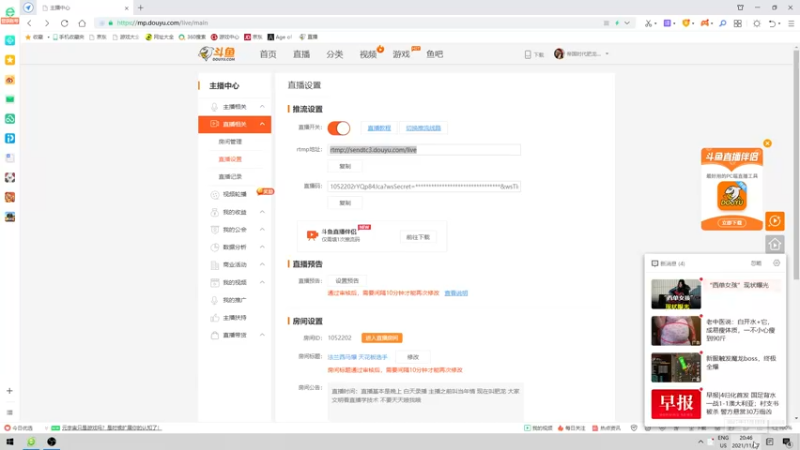The width and height of the screenshot is (800, 450).
Task: Click the browser back arrow
Action: click(30, 23)
